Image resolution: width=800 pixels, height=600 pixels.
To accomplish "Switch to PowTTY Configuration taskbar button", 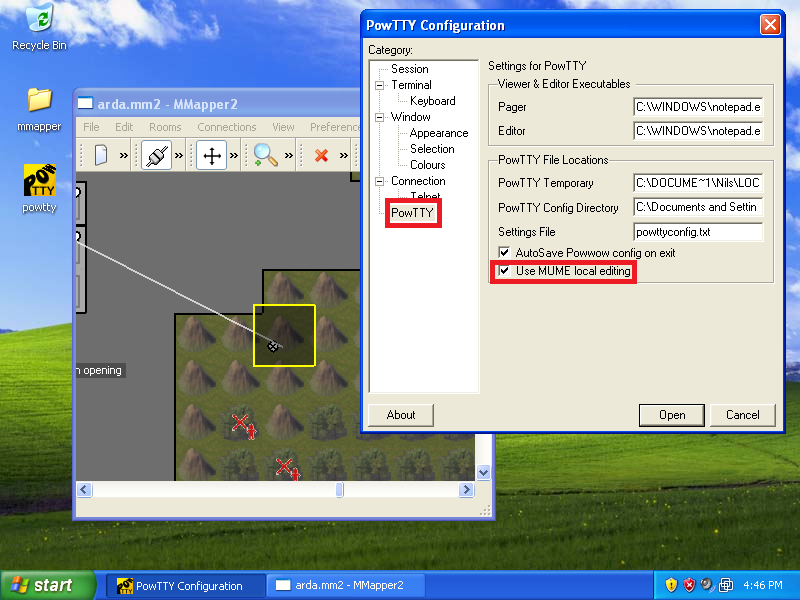I will (x=186, y=585).
